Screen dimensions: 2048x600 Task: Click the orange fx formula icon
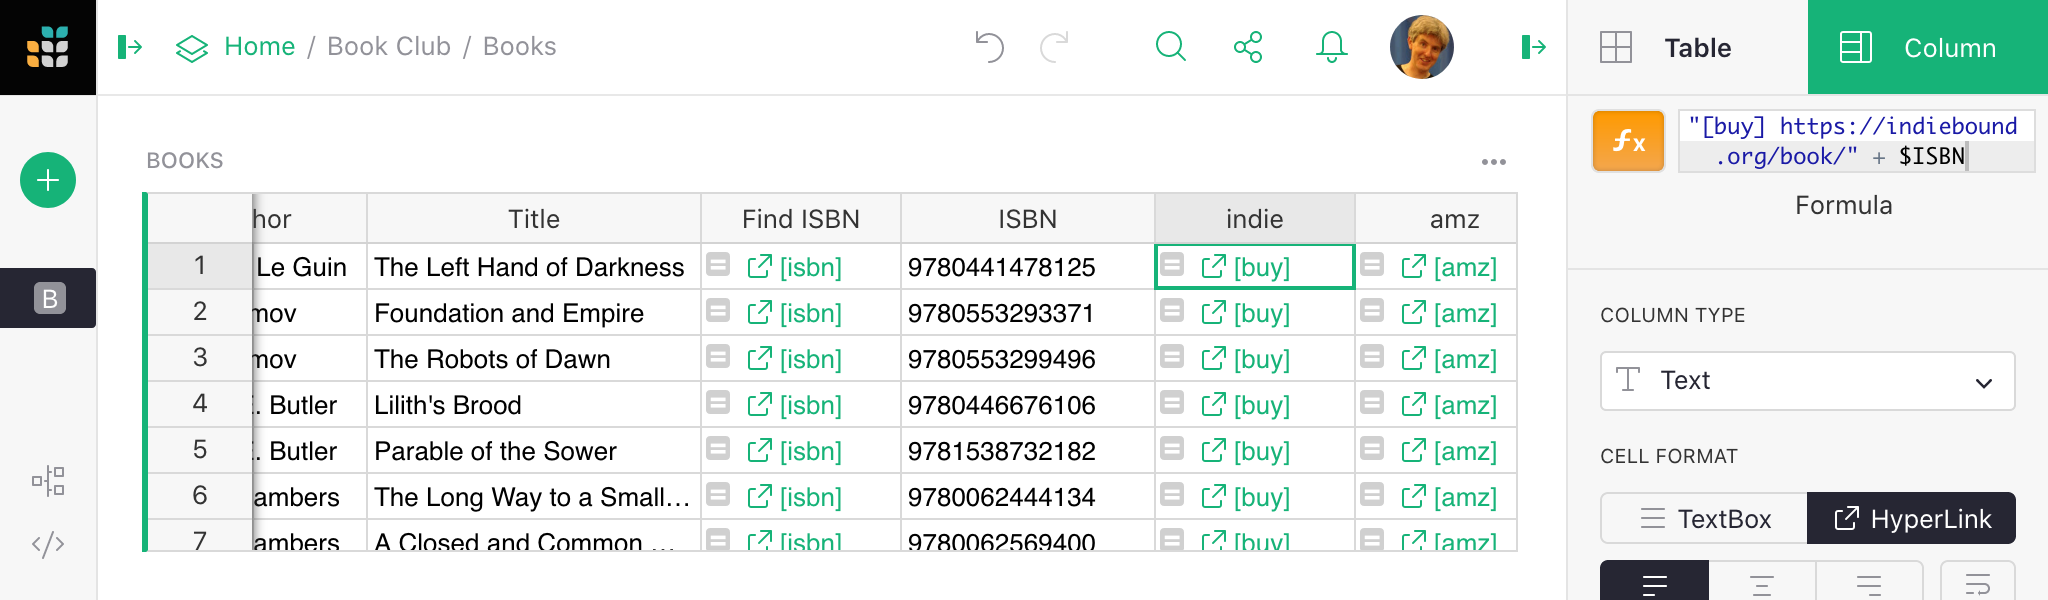(x=1628, y=141)
